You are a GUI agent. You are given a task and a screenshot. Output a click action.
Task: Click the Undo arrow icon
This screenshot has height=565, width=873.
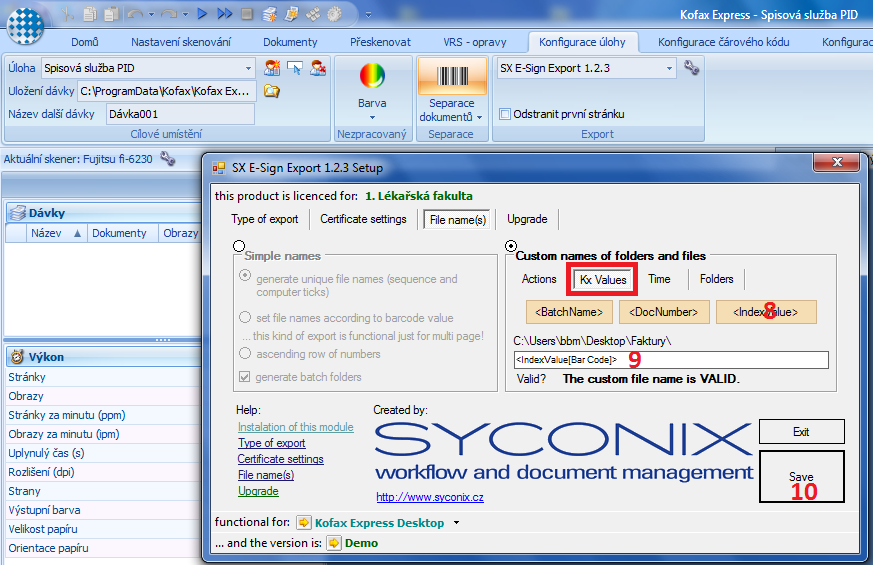(x=135, y=14)
